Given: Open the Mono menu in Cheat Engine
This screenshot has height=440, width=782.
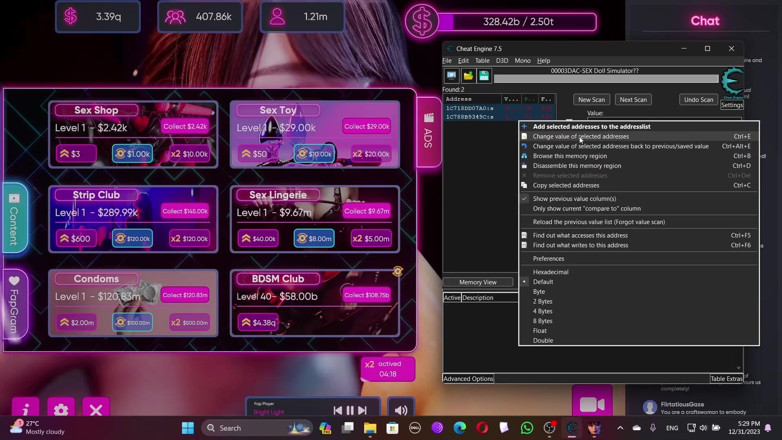Looking at the screenshot, I should pyautogui.click(x=522, y=60).
